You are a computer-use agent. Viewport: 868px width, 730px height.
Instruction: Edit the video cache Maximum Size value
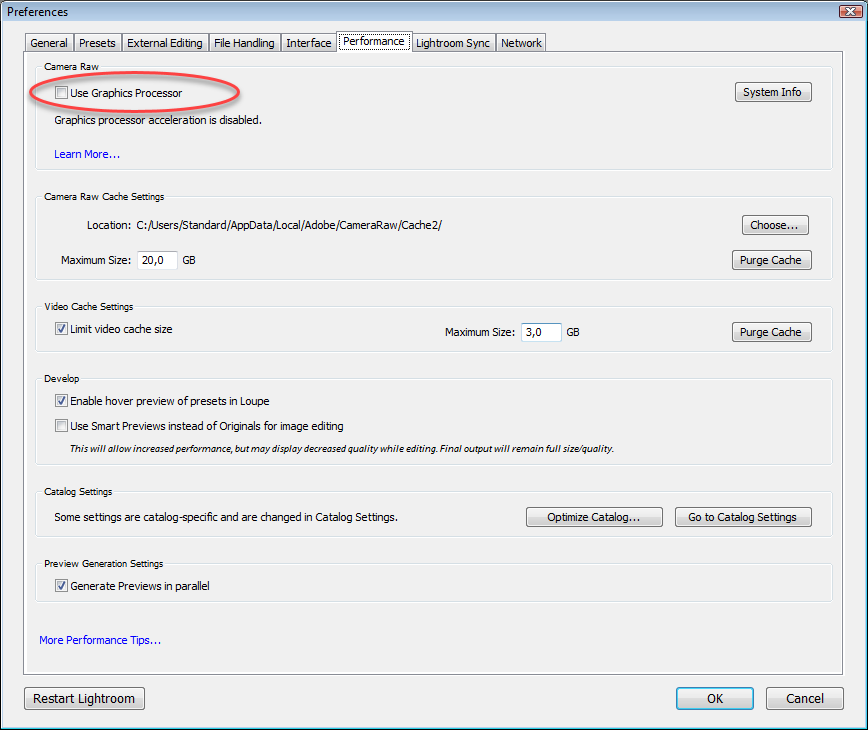pos(540,331)
